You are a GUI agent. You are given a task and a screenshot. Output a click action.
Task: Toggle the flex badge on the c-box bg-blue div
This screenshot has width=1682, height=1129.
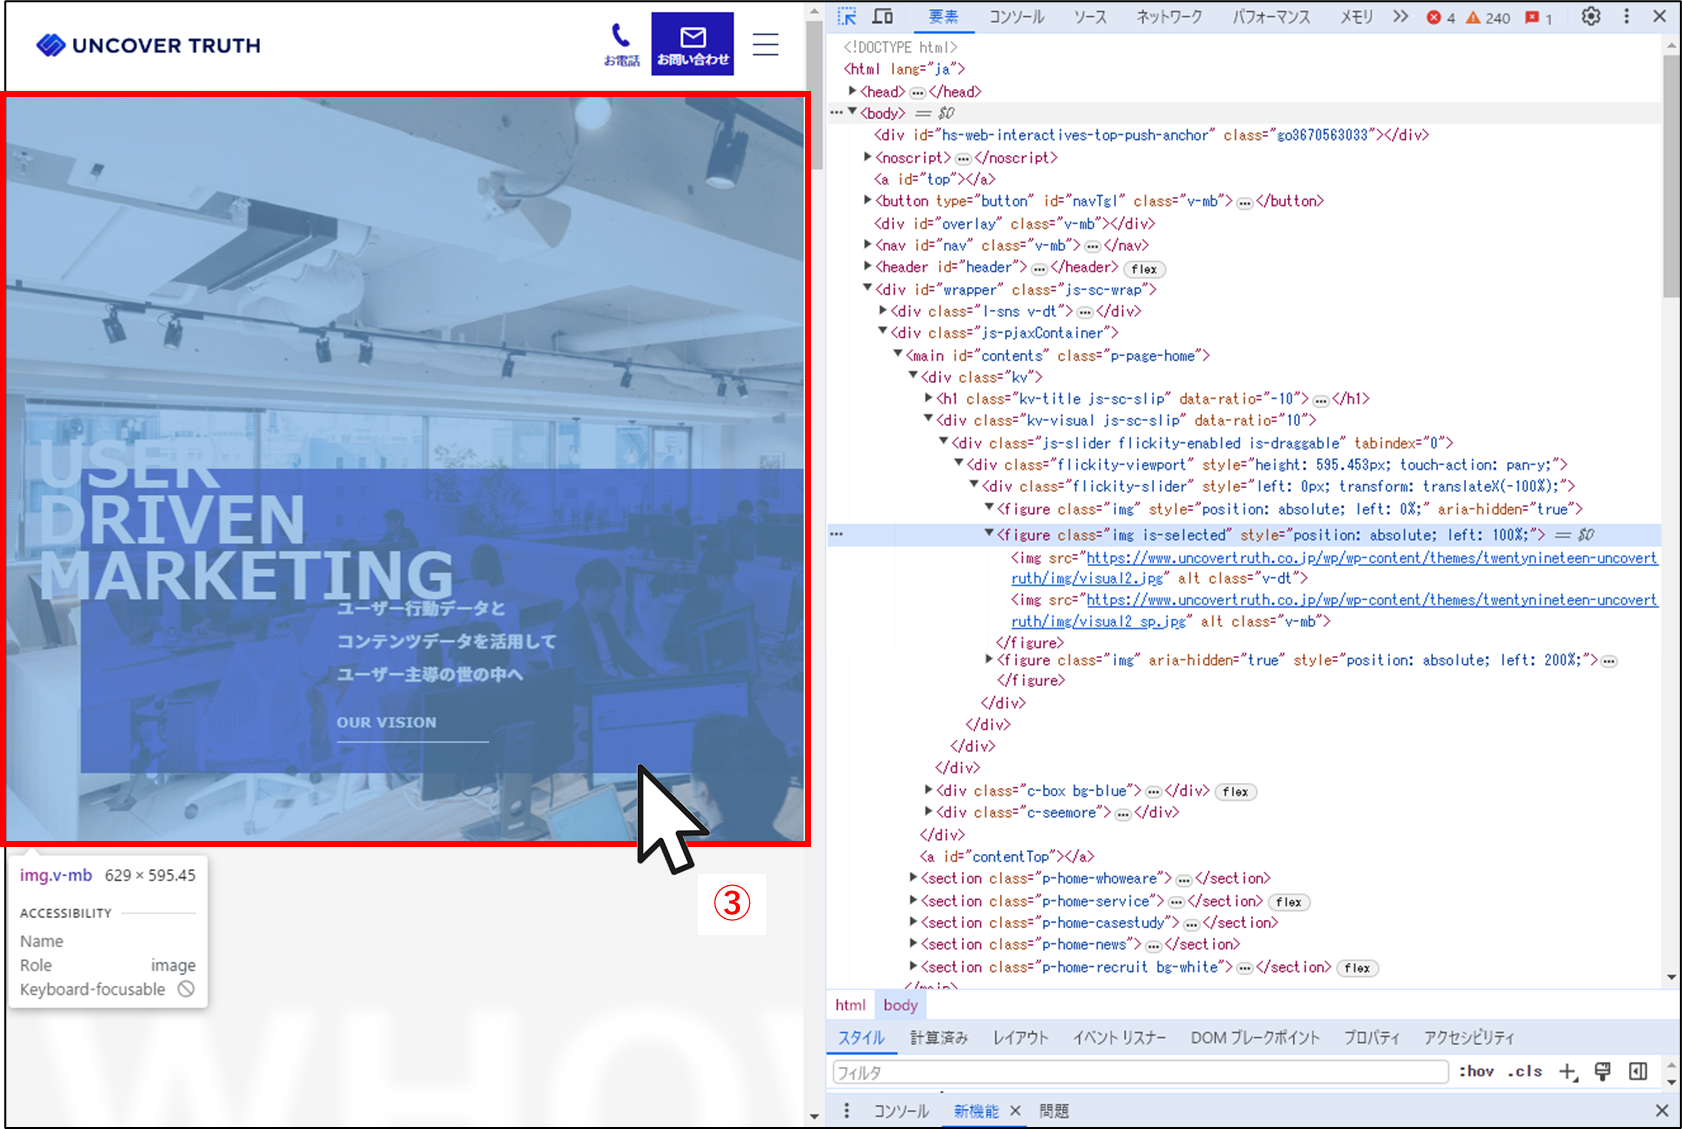1235,791
